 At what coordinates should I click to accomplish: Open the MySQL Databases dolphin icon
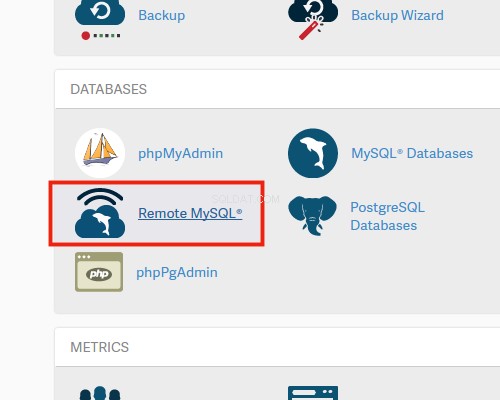point(313,153)
